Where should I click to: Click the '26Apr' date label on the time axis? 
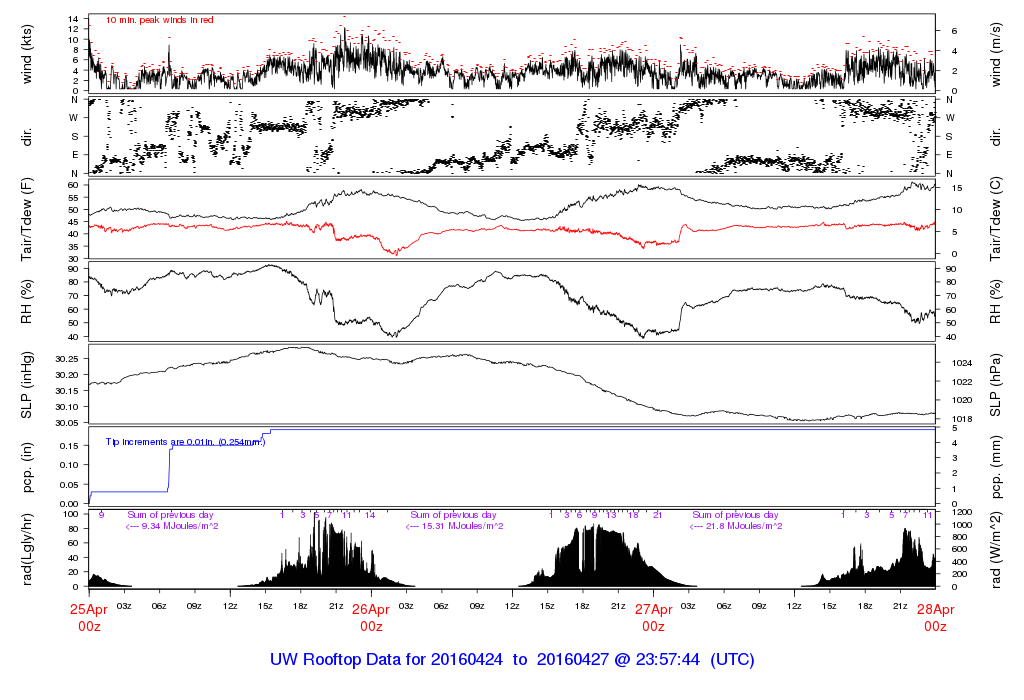(371, 609)
